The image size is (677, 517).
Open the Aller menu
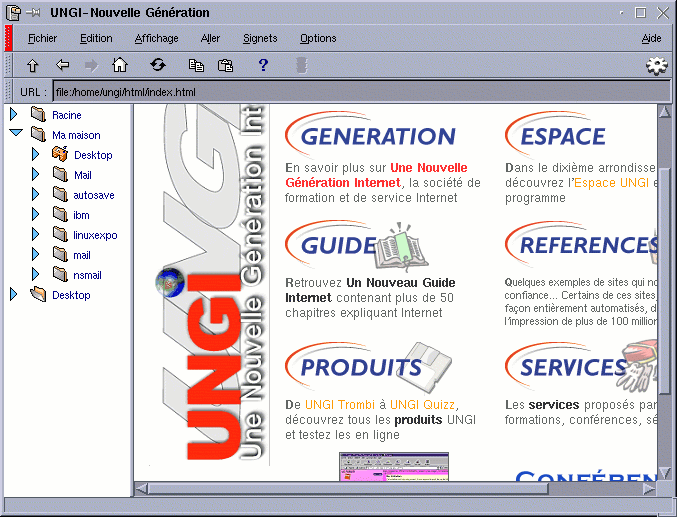(210, 38)
